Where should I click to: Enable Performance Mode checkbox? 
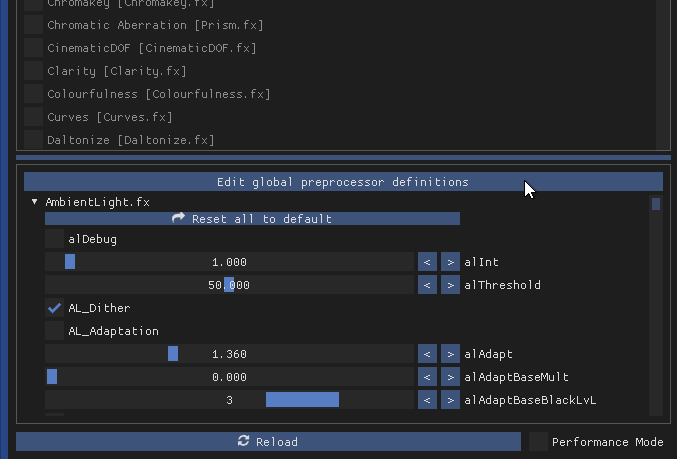coord(538,442)
